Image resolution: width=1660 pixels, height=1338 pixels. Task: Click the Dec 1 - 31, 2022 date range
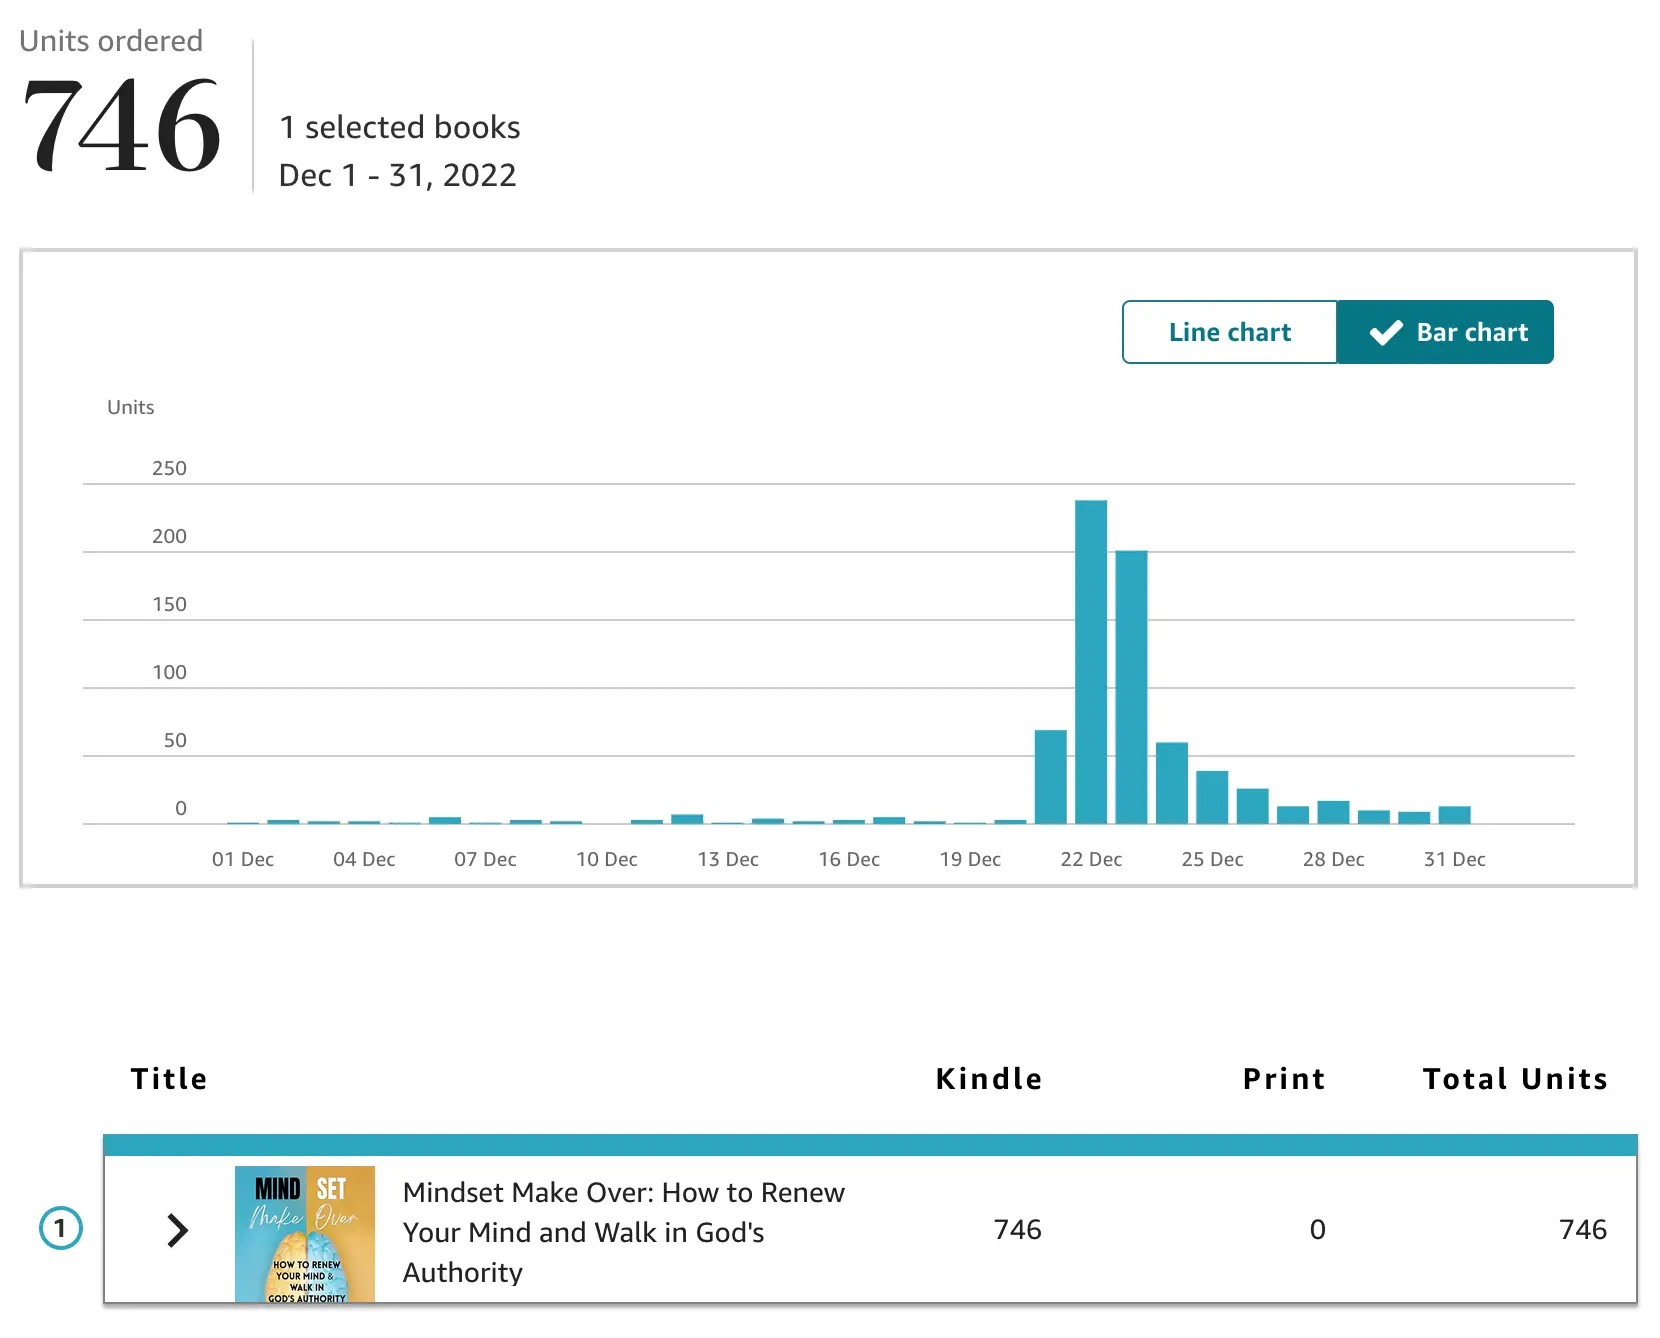pyautogui.click(x=397, y=176)
